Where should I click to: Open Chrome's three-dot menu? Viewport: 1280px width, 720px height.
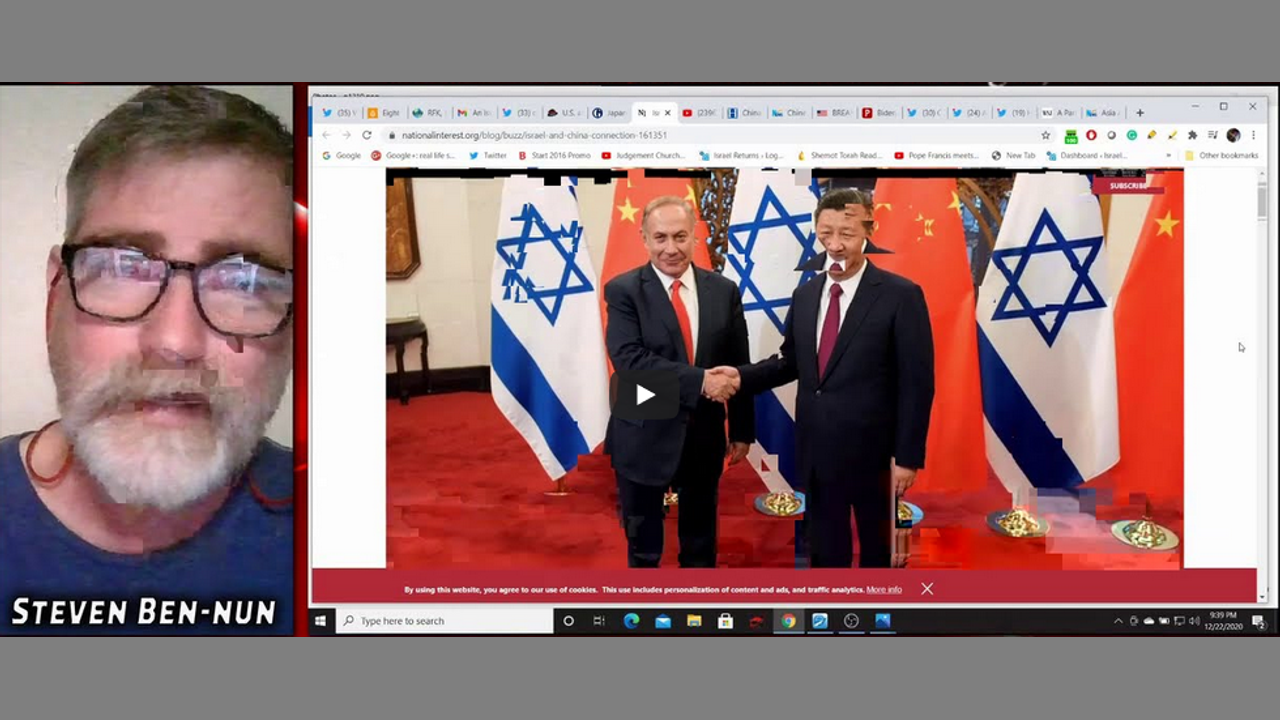point(1253,135)
